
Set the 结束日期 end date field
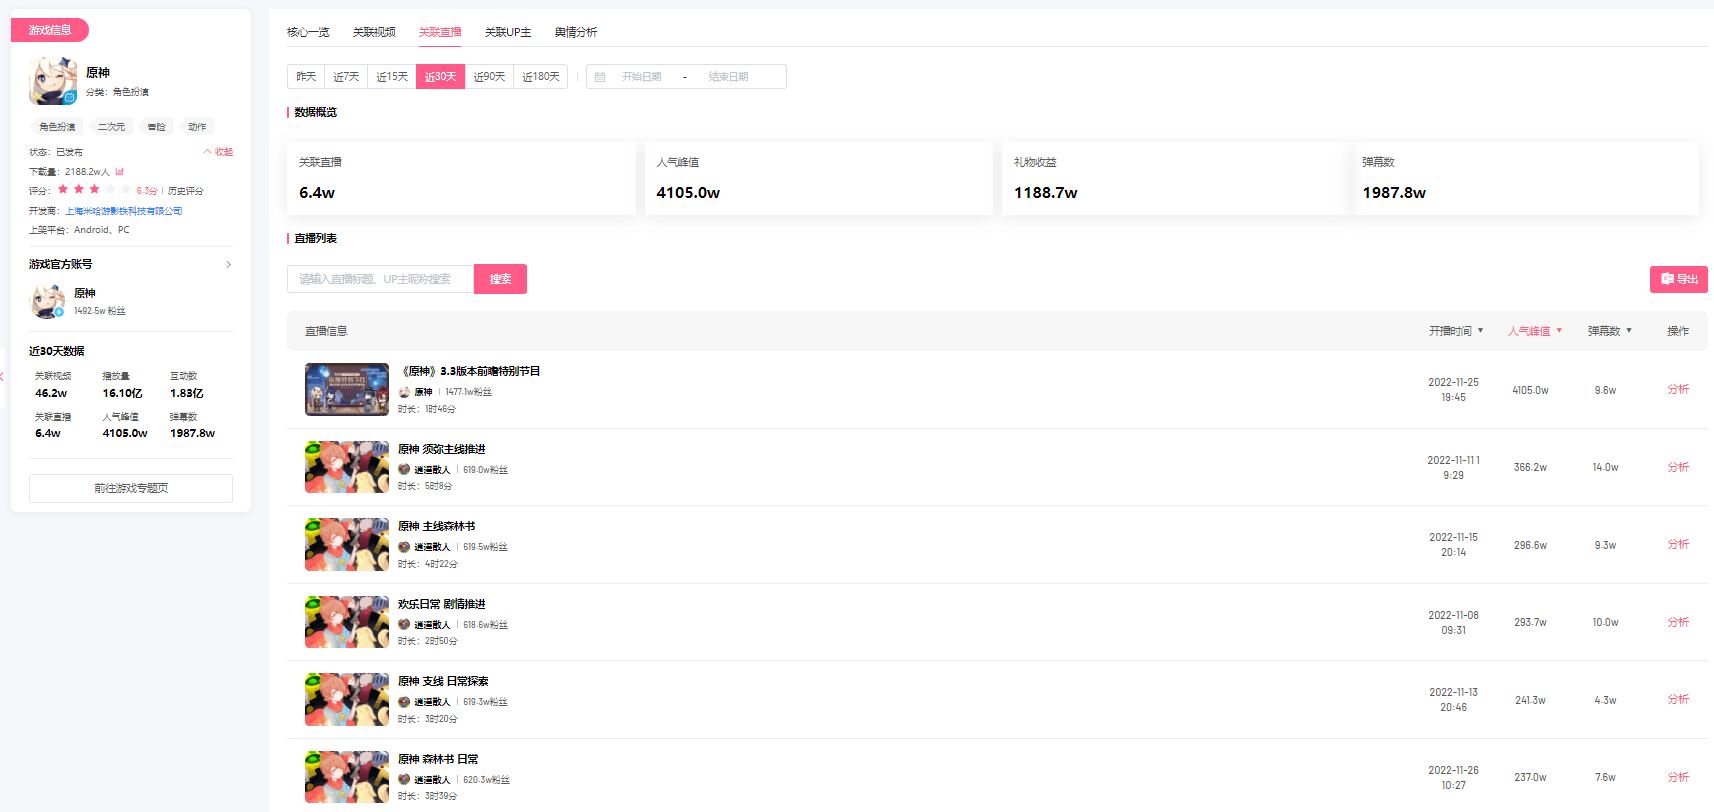coord(728,77)
